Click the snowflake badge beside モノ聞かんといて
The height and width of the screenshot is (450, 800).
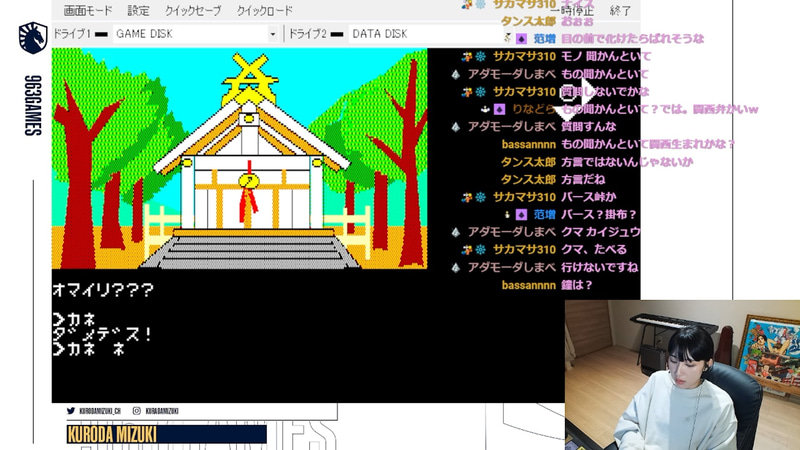(481, 57)
